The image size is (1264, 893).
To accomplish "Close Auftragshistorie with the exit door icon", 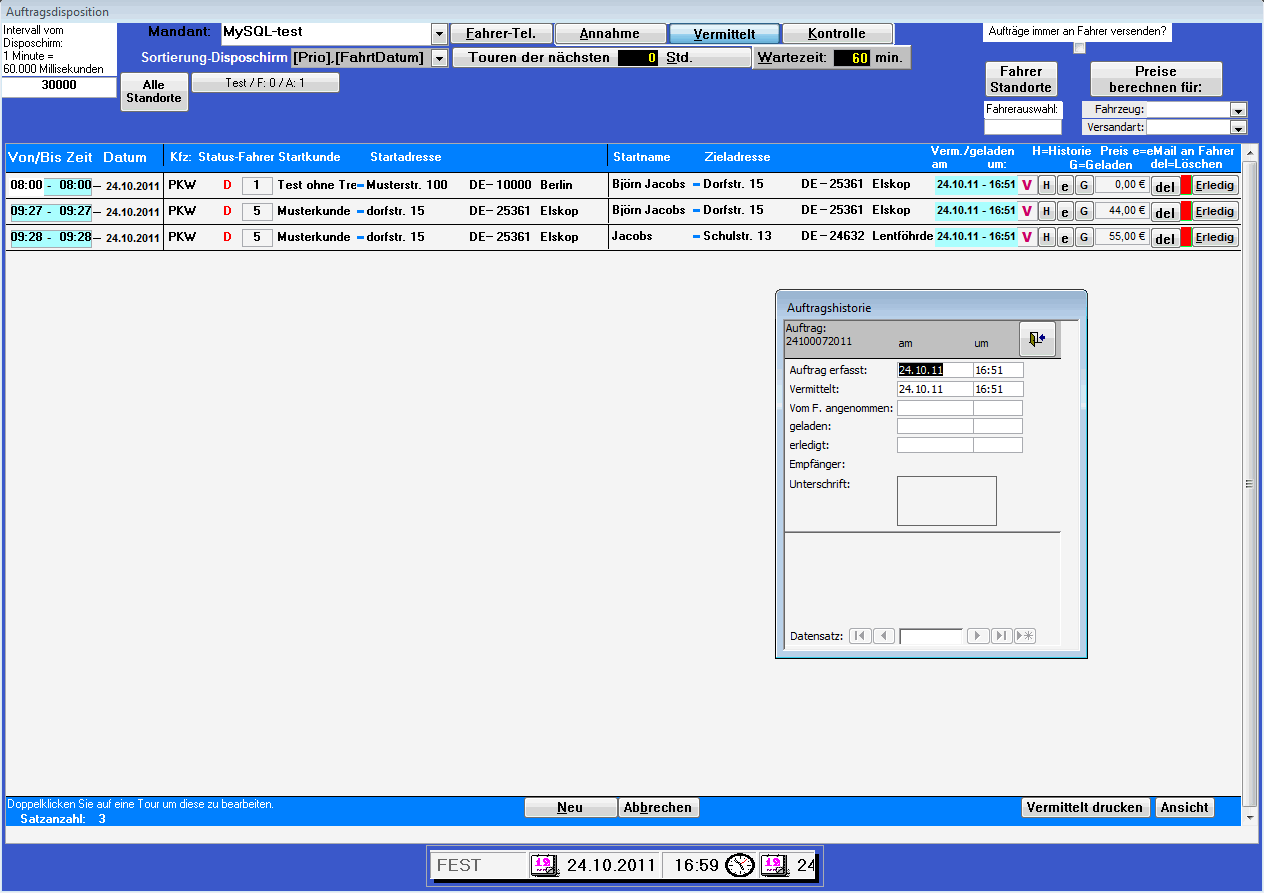I will (1037, 339).
